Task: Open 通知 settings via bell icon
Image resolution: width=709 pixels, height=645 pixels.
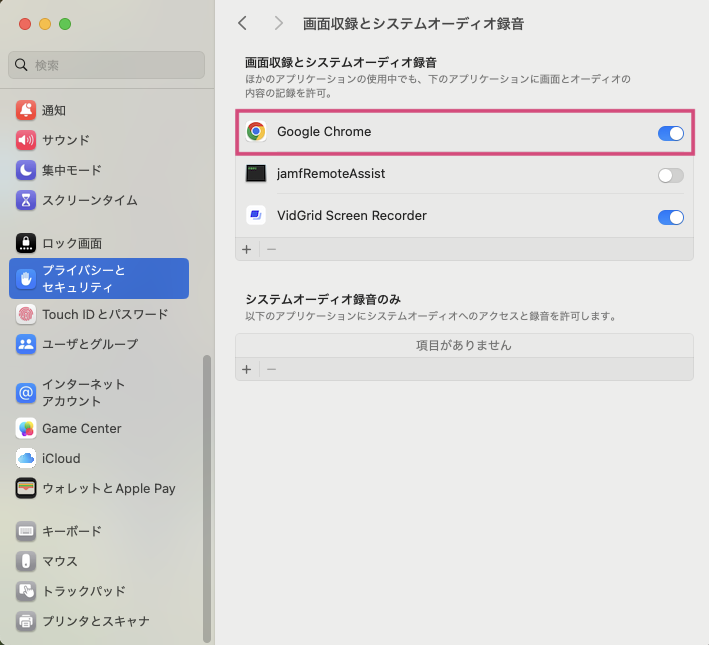Action: pos(26,110)
